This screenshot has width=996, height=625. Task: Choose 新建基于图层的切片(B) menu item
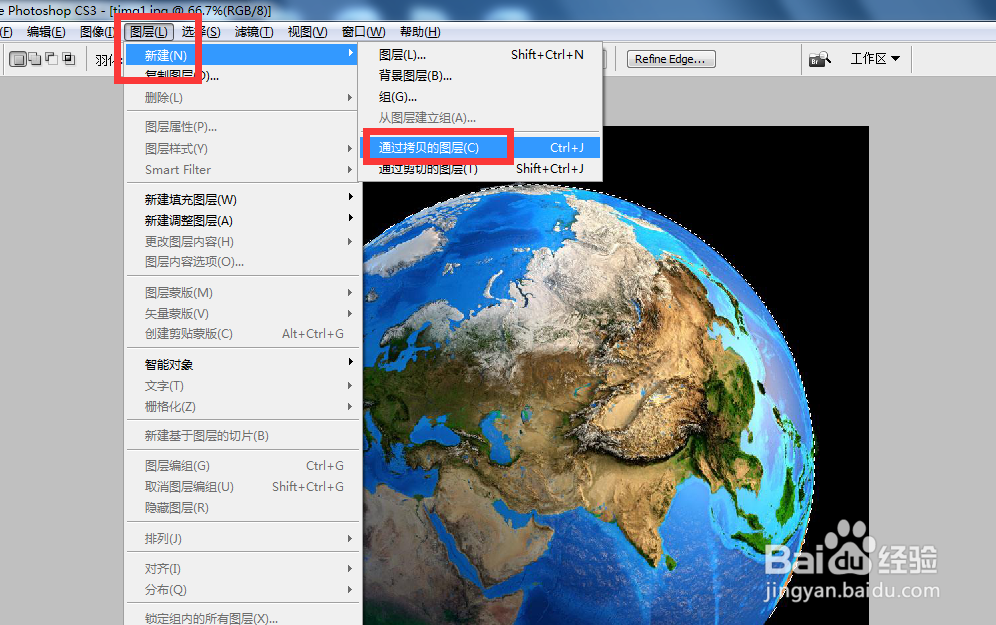(x=242, y=436)
